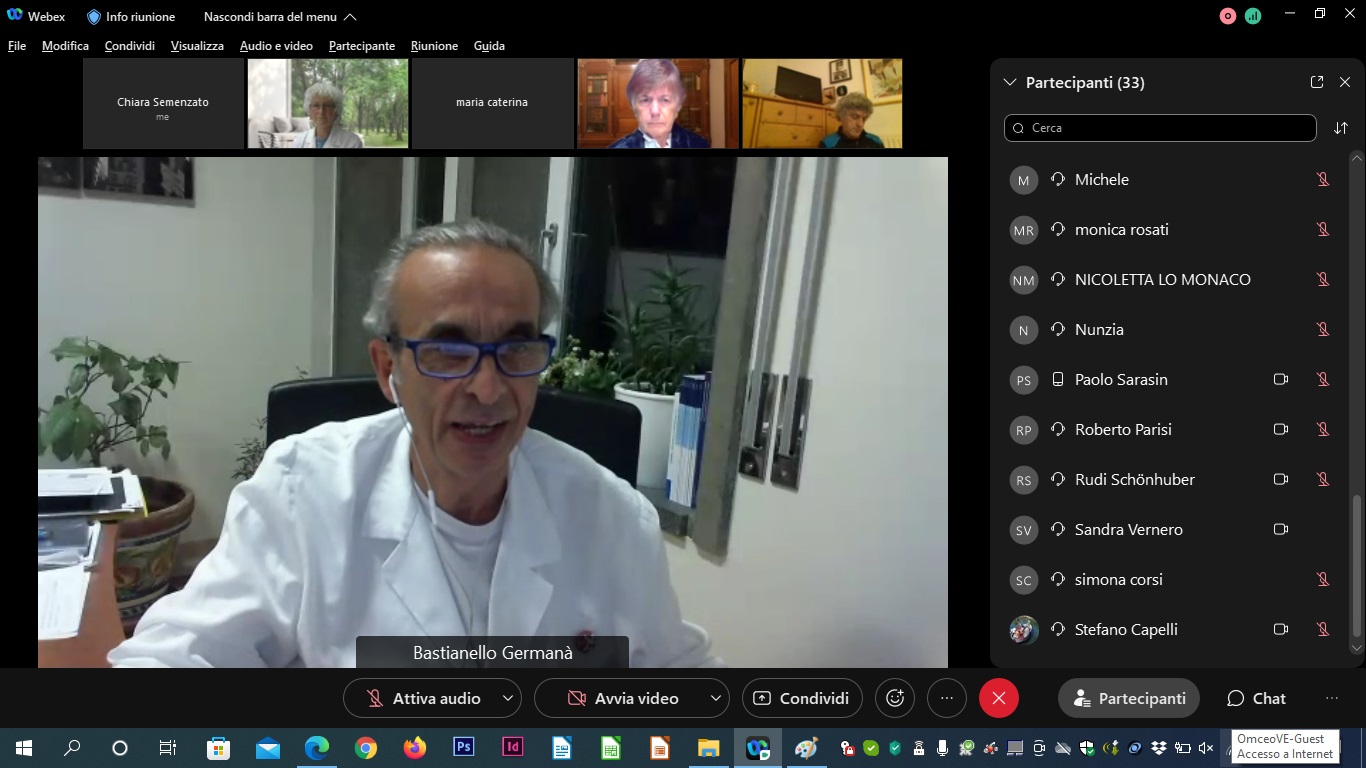The width and height of the screenshot is (1366, 768).
Task: Toggle the Partecipanti panel button
Action: pyautogui.click(x=1129, y=698)
